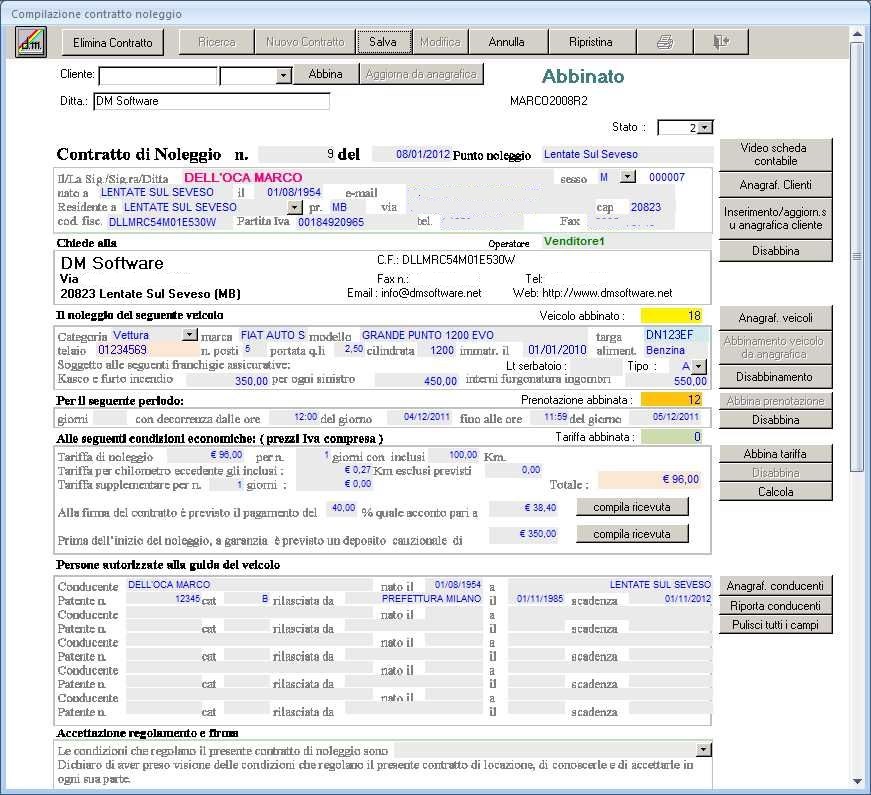871x795 pixels.
Task: Click scadenza date 01/11/2012
Action: pyautogui.click(x=670, y=599)
